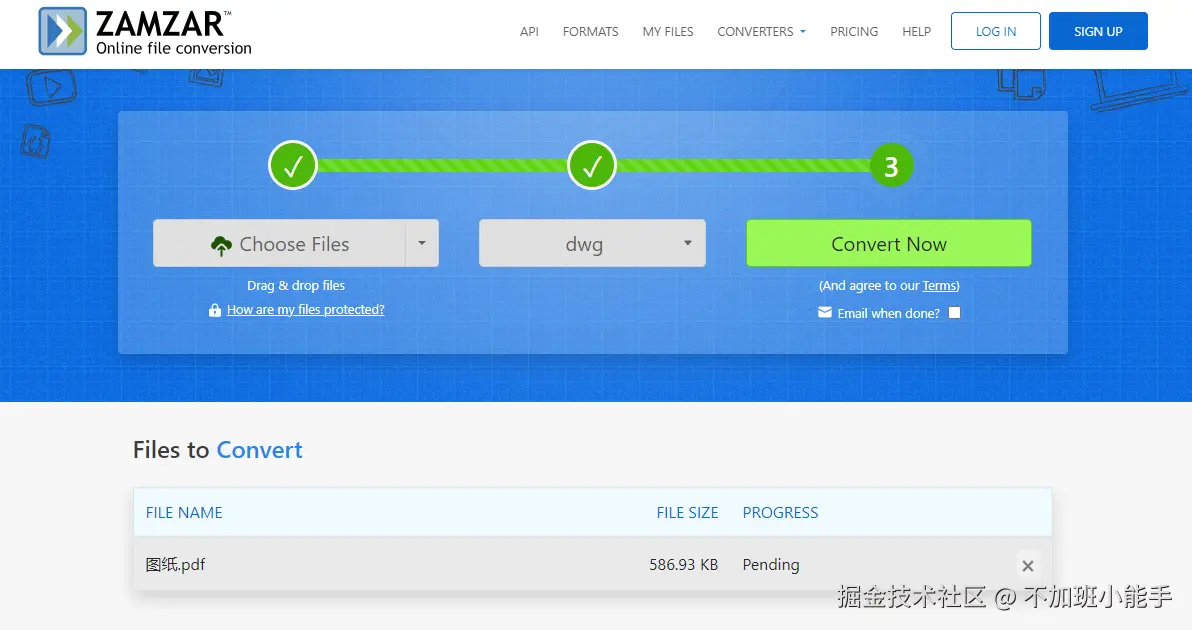The width and height of the screenshot is (1192, 630).
Task: Click the 586.93 KB size value
Action: tap(683, 565)
